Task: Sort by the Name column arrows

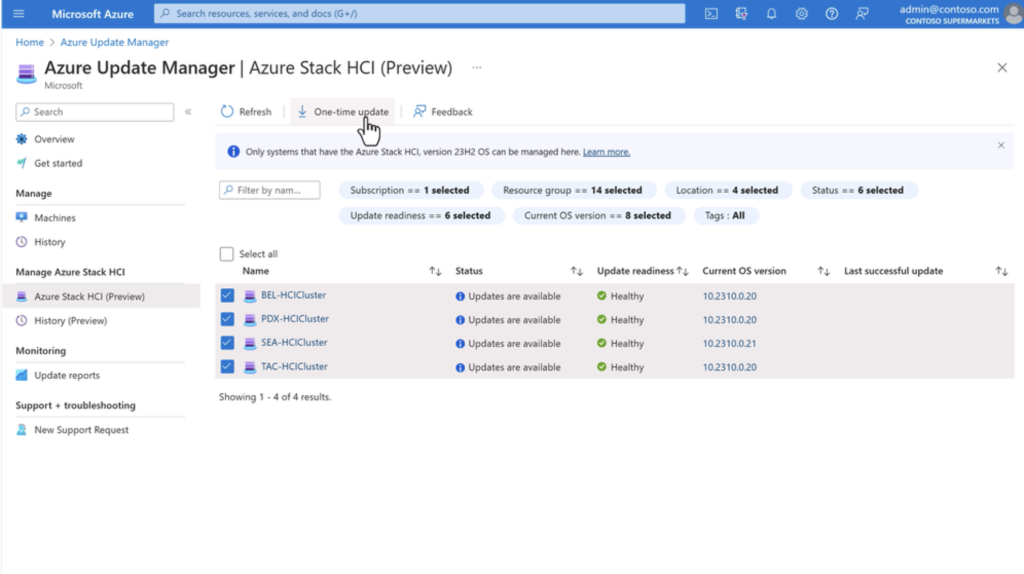Action: [435, 271]
